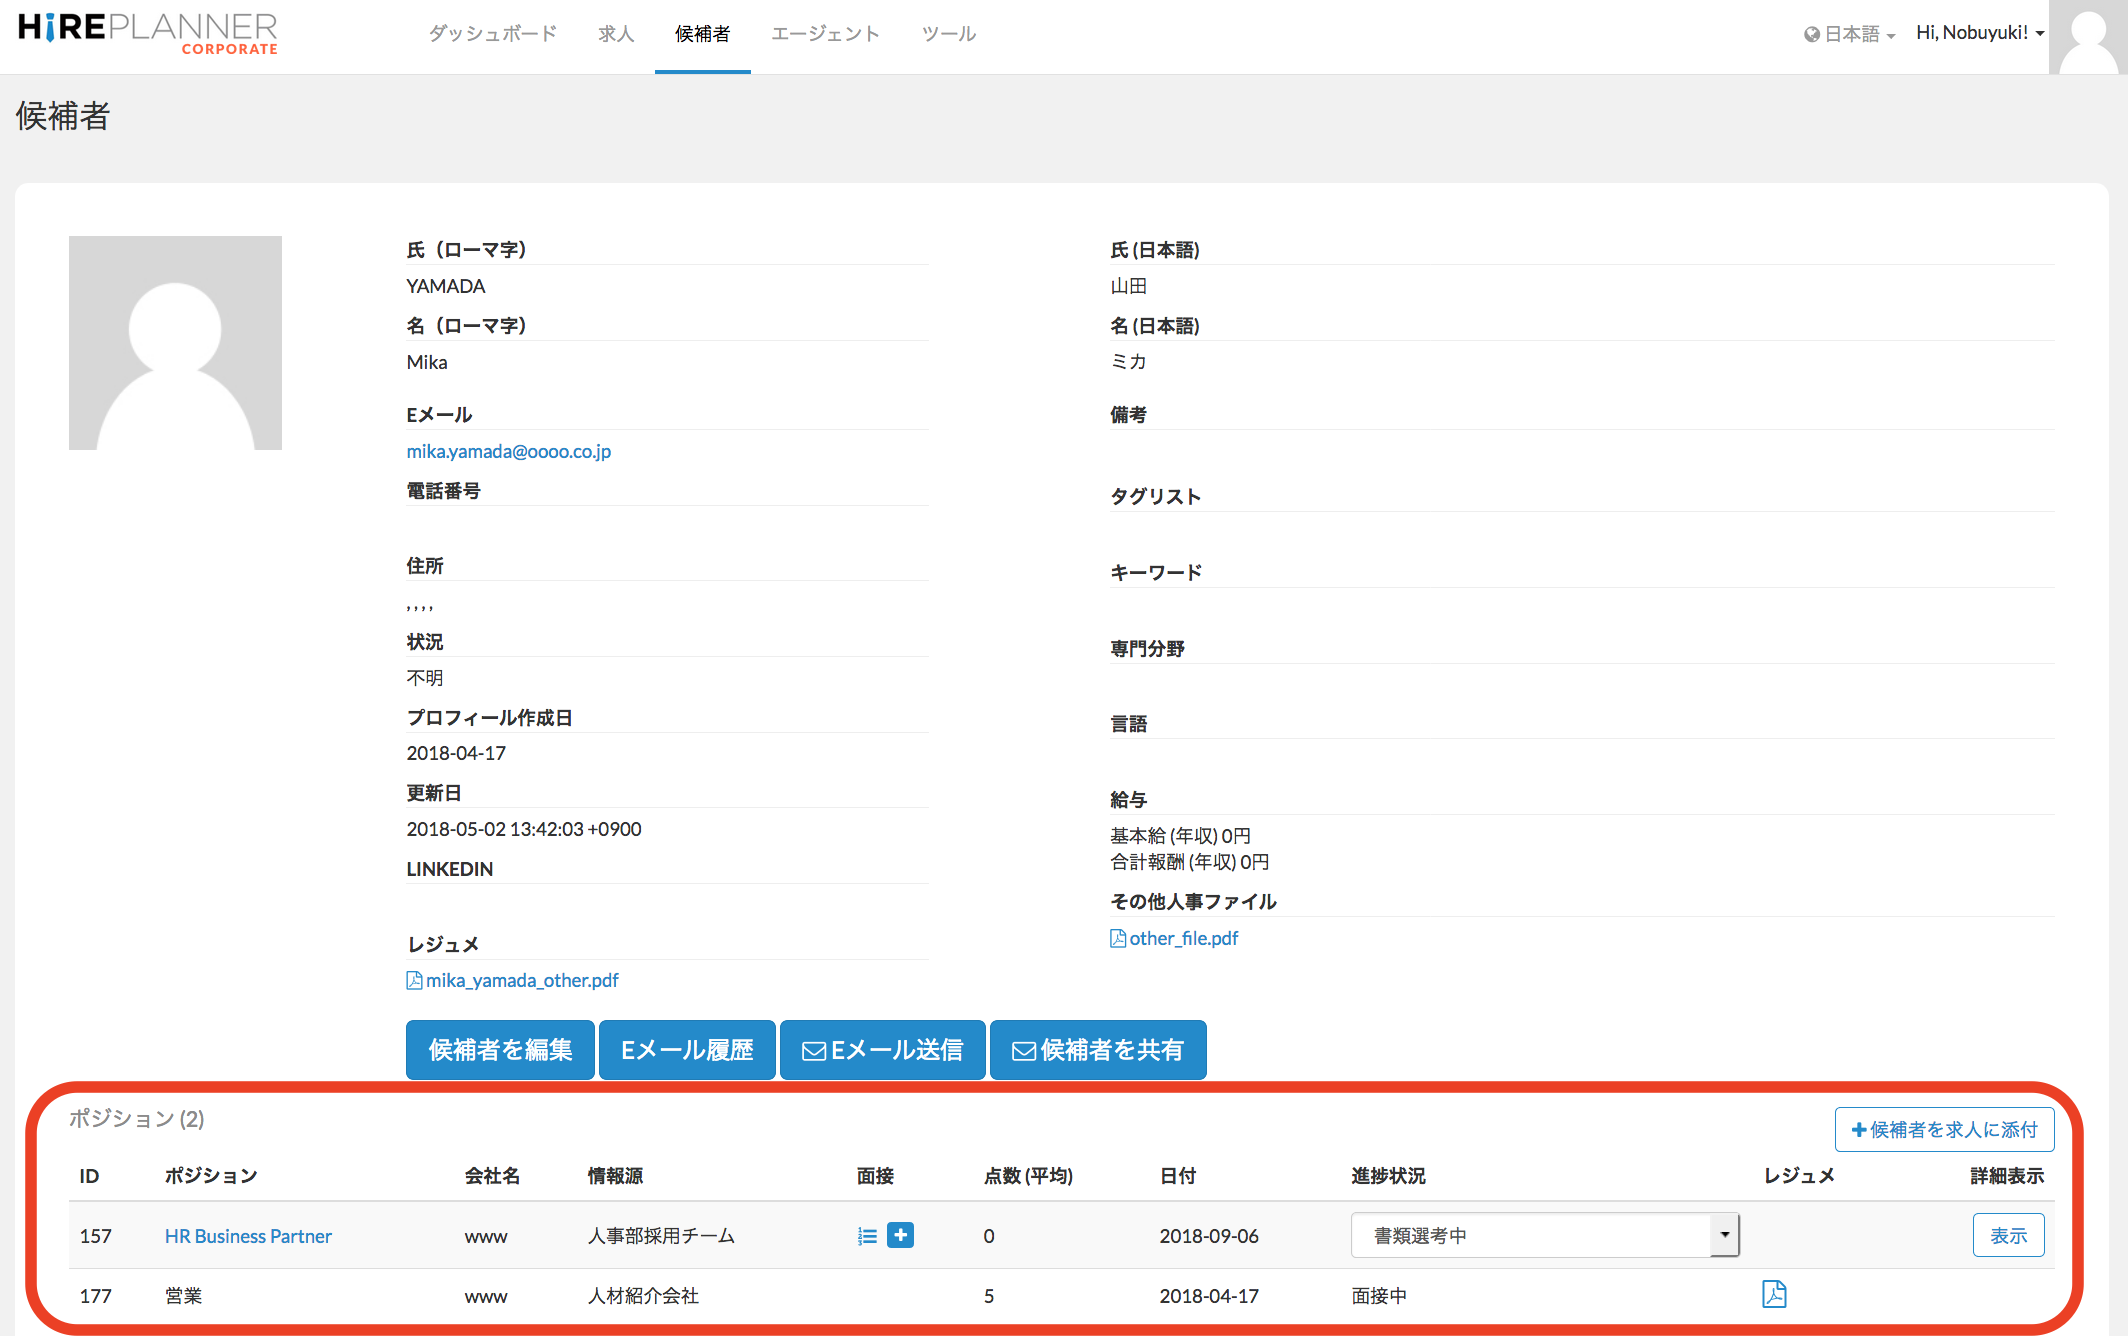Screen dimensions: 2128x1336
Task: Click the Eメール履歴 button
Action: coord(687,1050)
